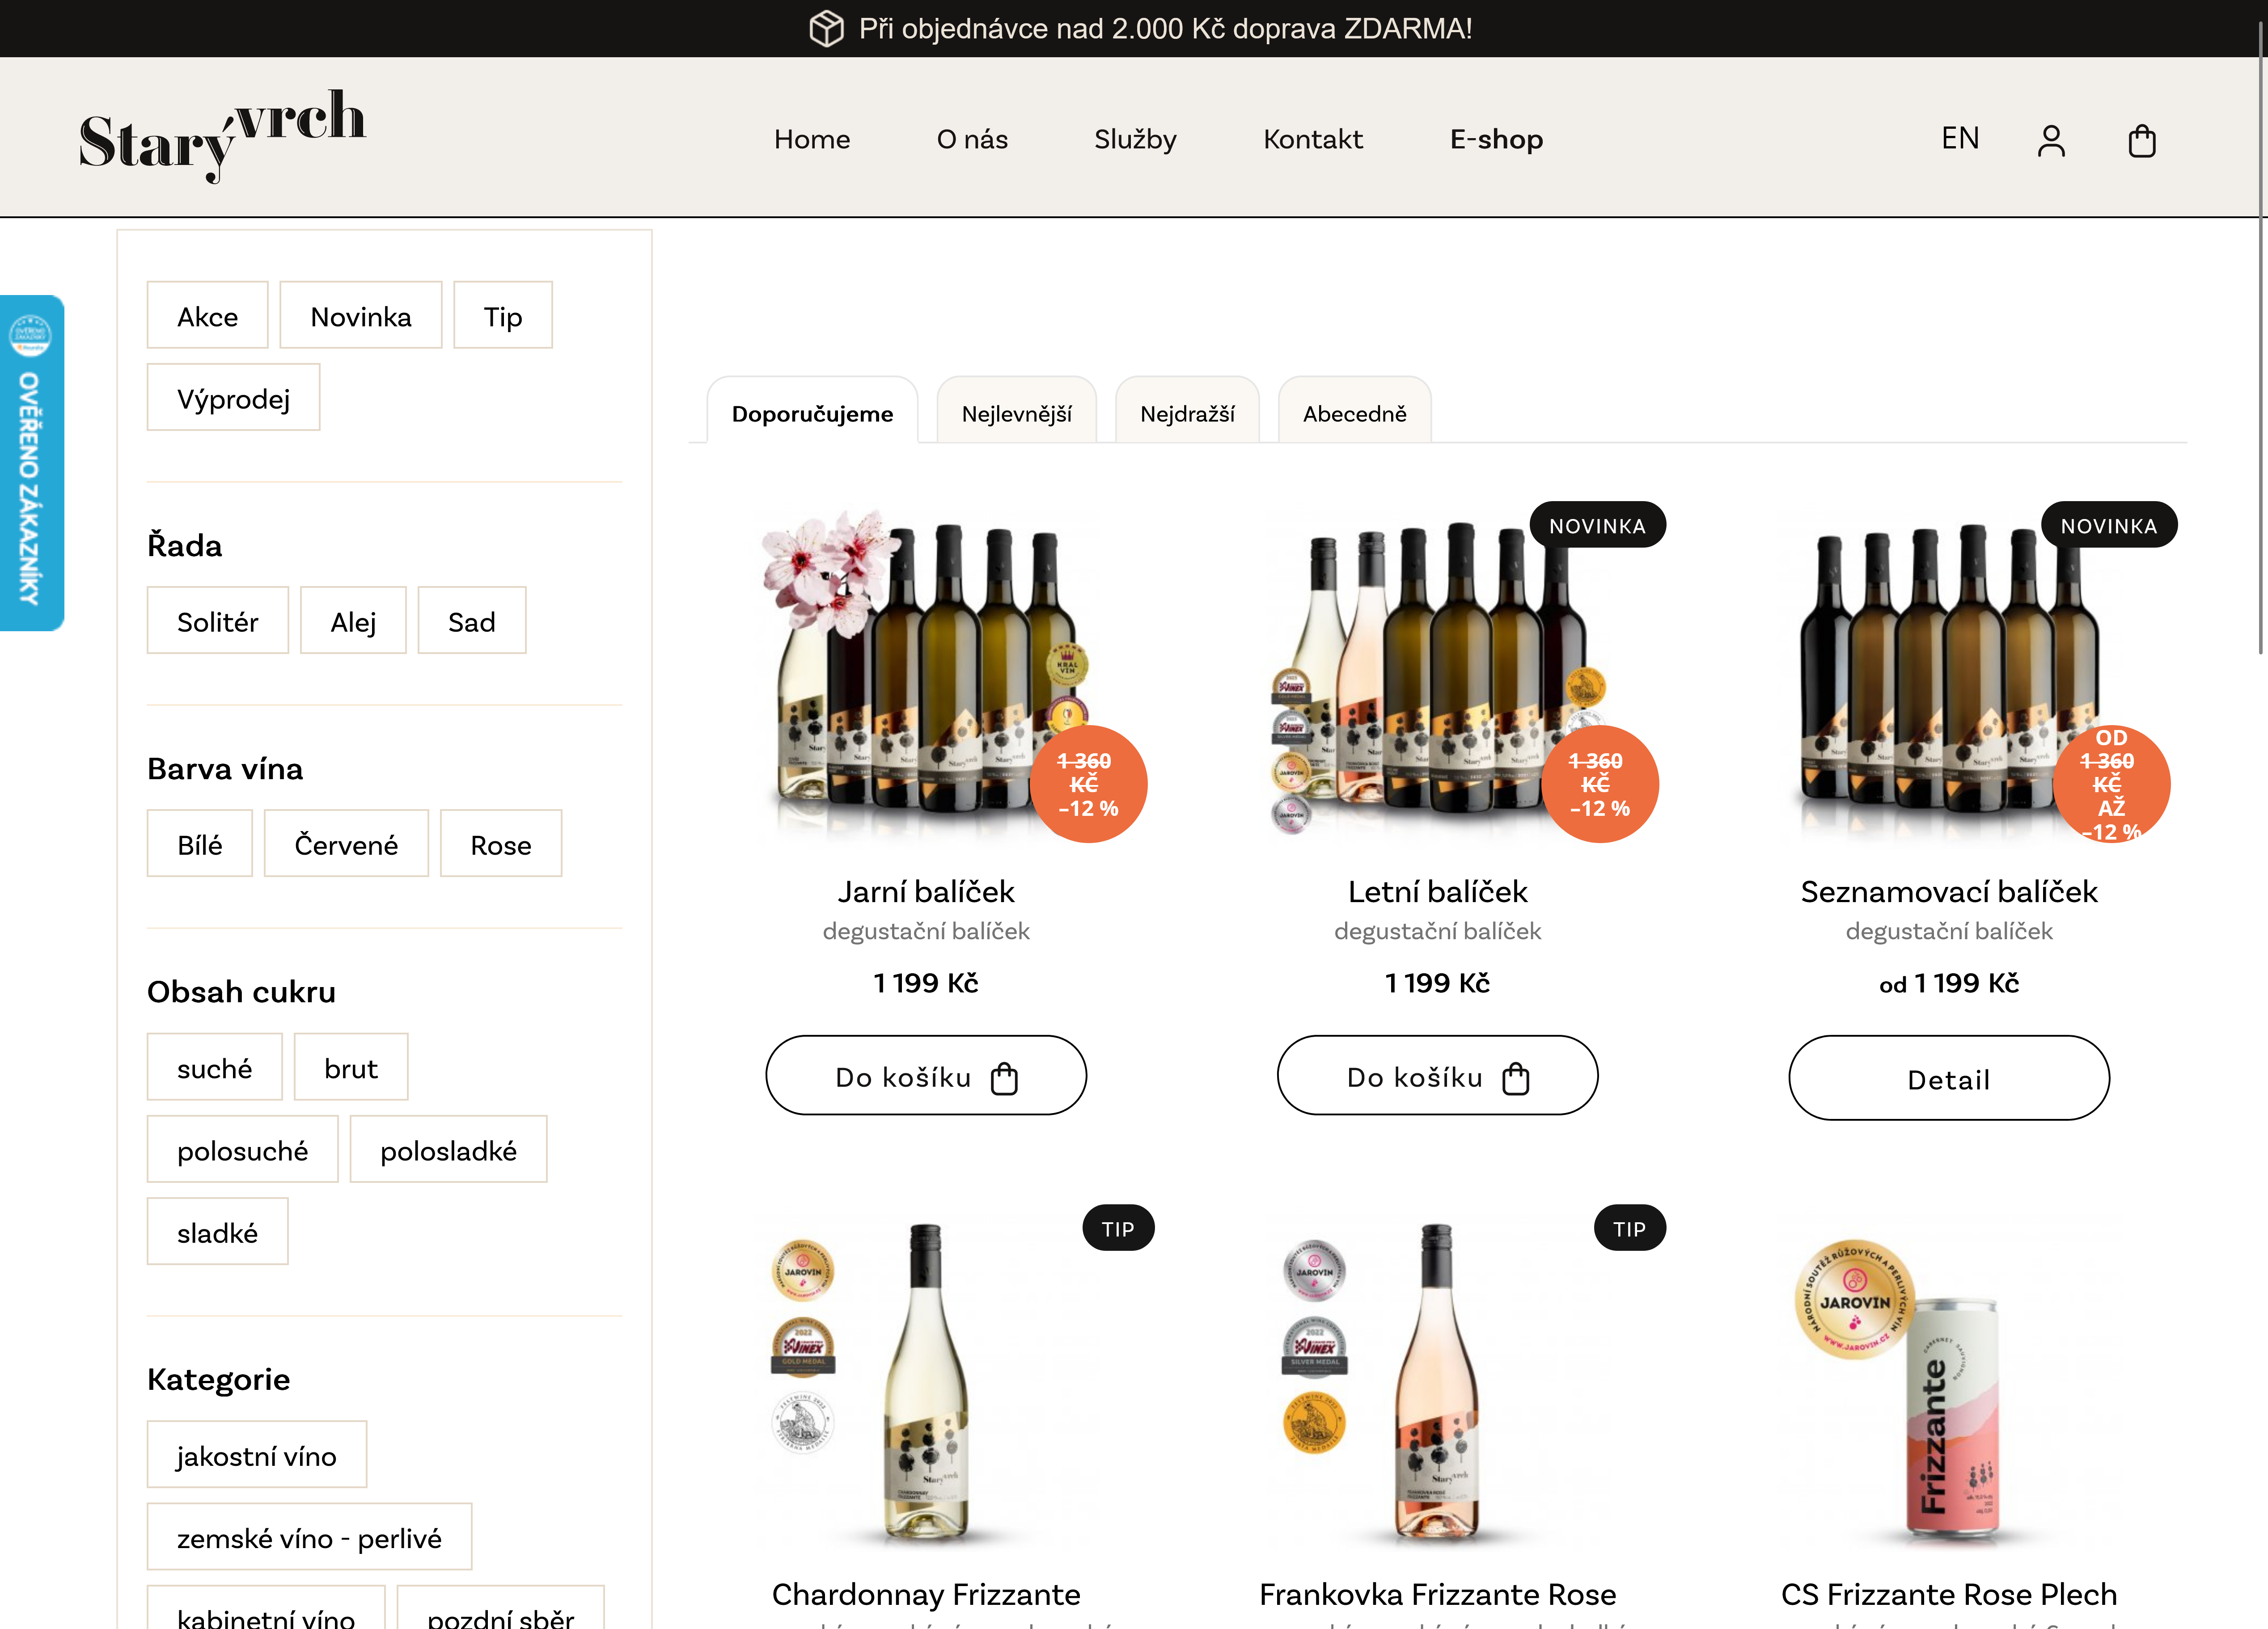
Task: Filter wine color Rose
Action: click(x=501, y=844)
